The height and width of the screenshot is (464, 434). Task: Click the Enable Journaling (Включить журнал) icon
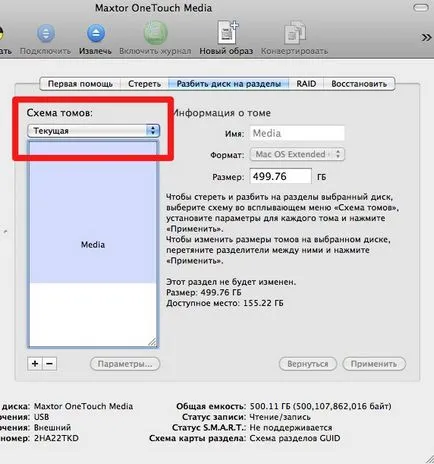point(155,33)
